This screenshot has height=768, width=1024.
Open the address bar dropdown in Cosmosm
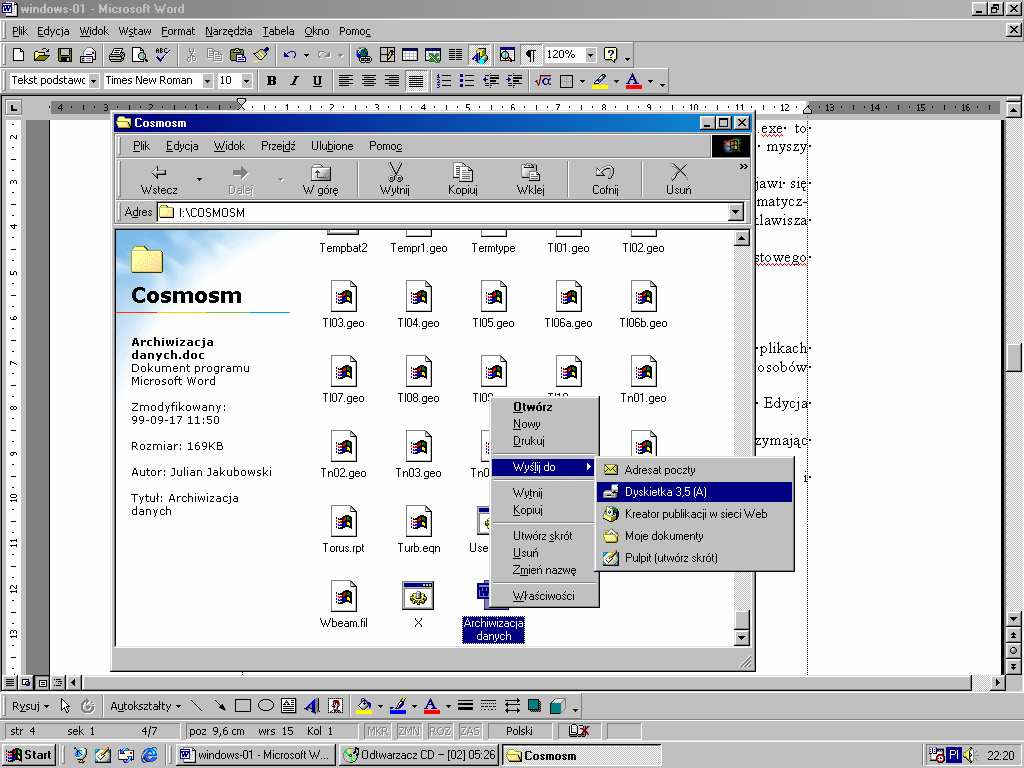(x=736, y=212)
